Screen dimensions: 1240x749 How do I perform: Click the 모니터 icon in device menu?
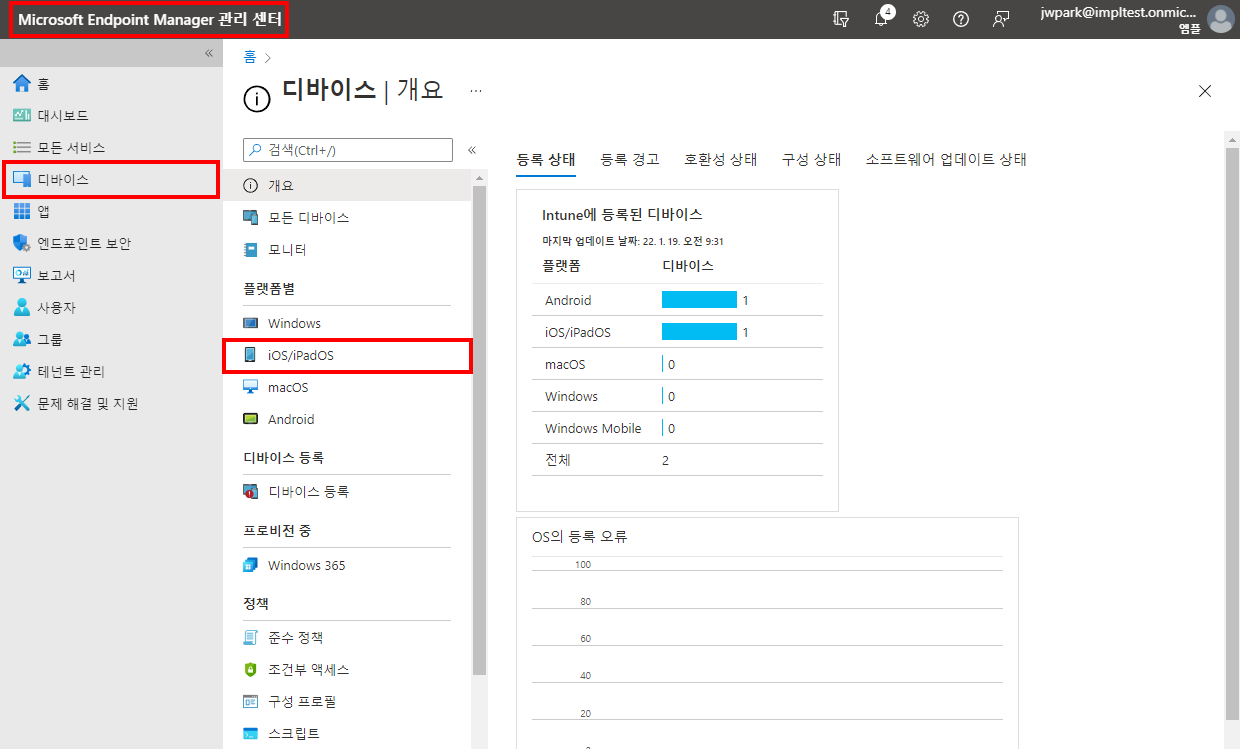(x=251, y=249)
